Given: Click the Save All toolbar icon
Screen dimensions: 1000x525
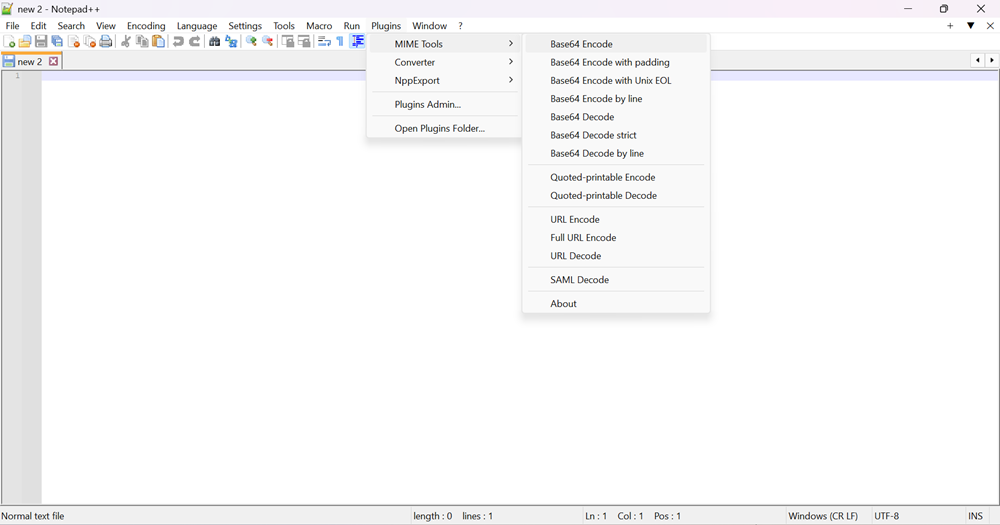Looking at the screenshot, I should pyautogui.click(x=57, y=42).
